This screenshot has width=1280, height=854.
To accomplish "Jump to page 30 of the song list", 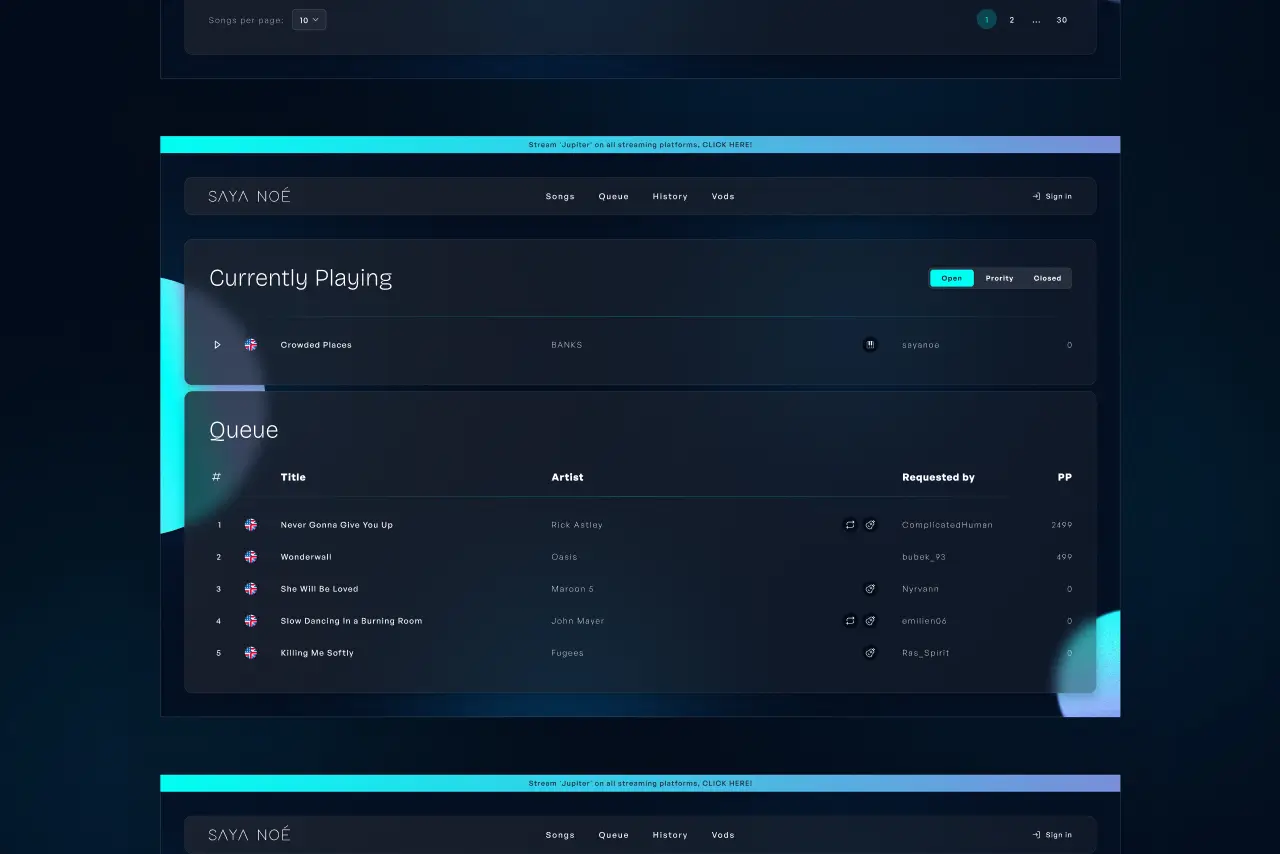I will [1062, 19].
